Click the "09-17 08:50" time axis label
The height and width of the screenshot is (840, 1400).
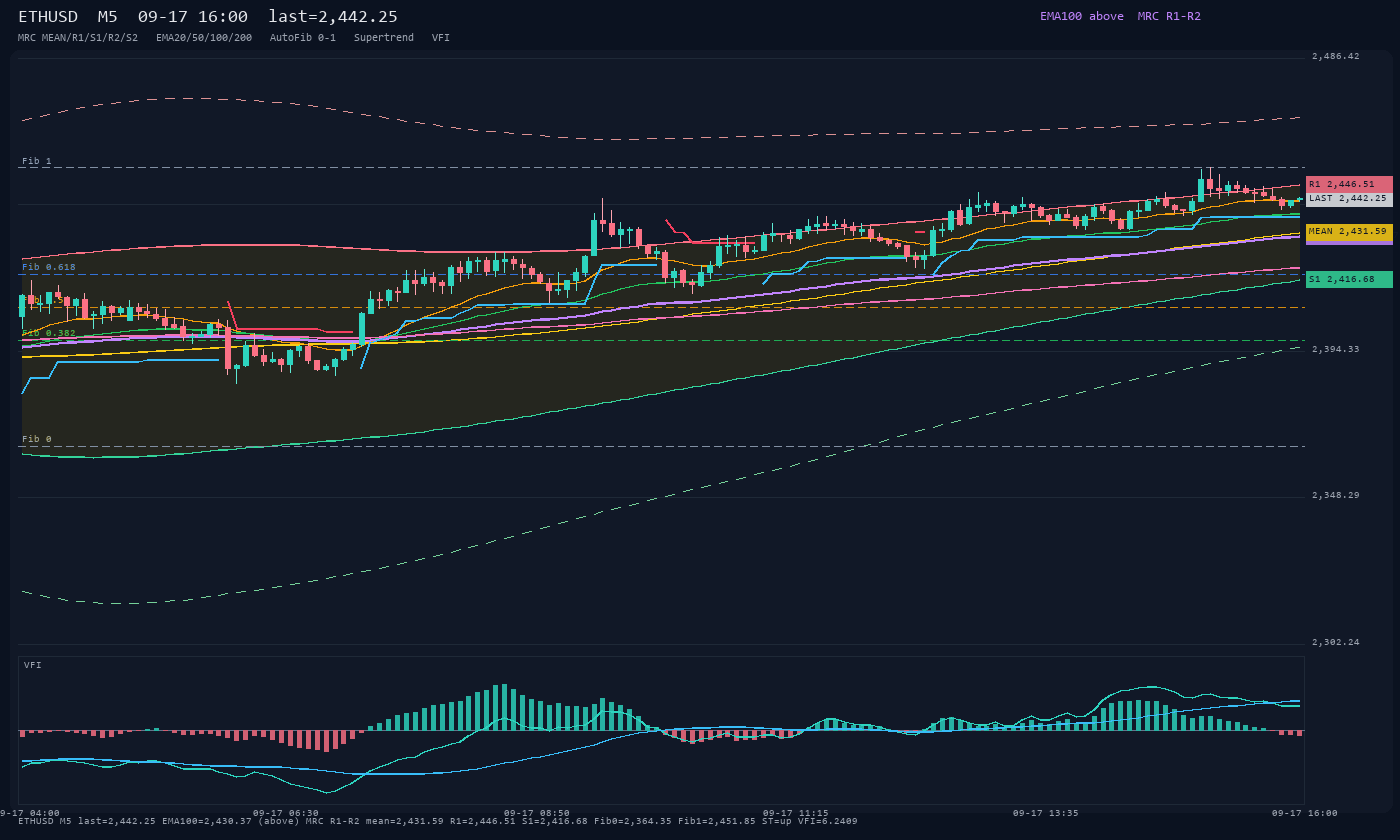coord(537,813)
